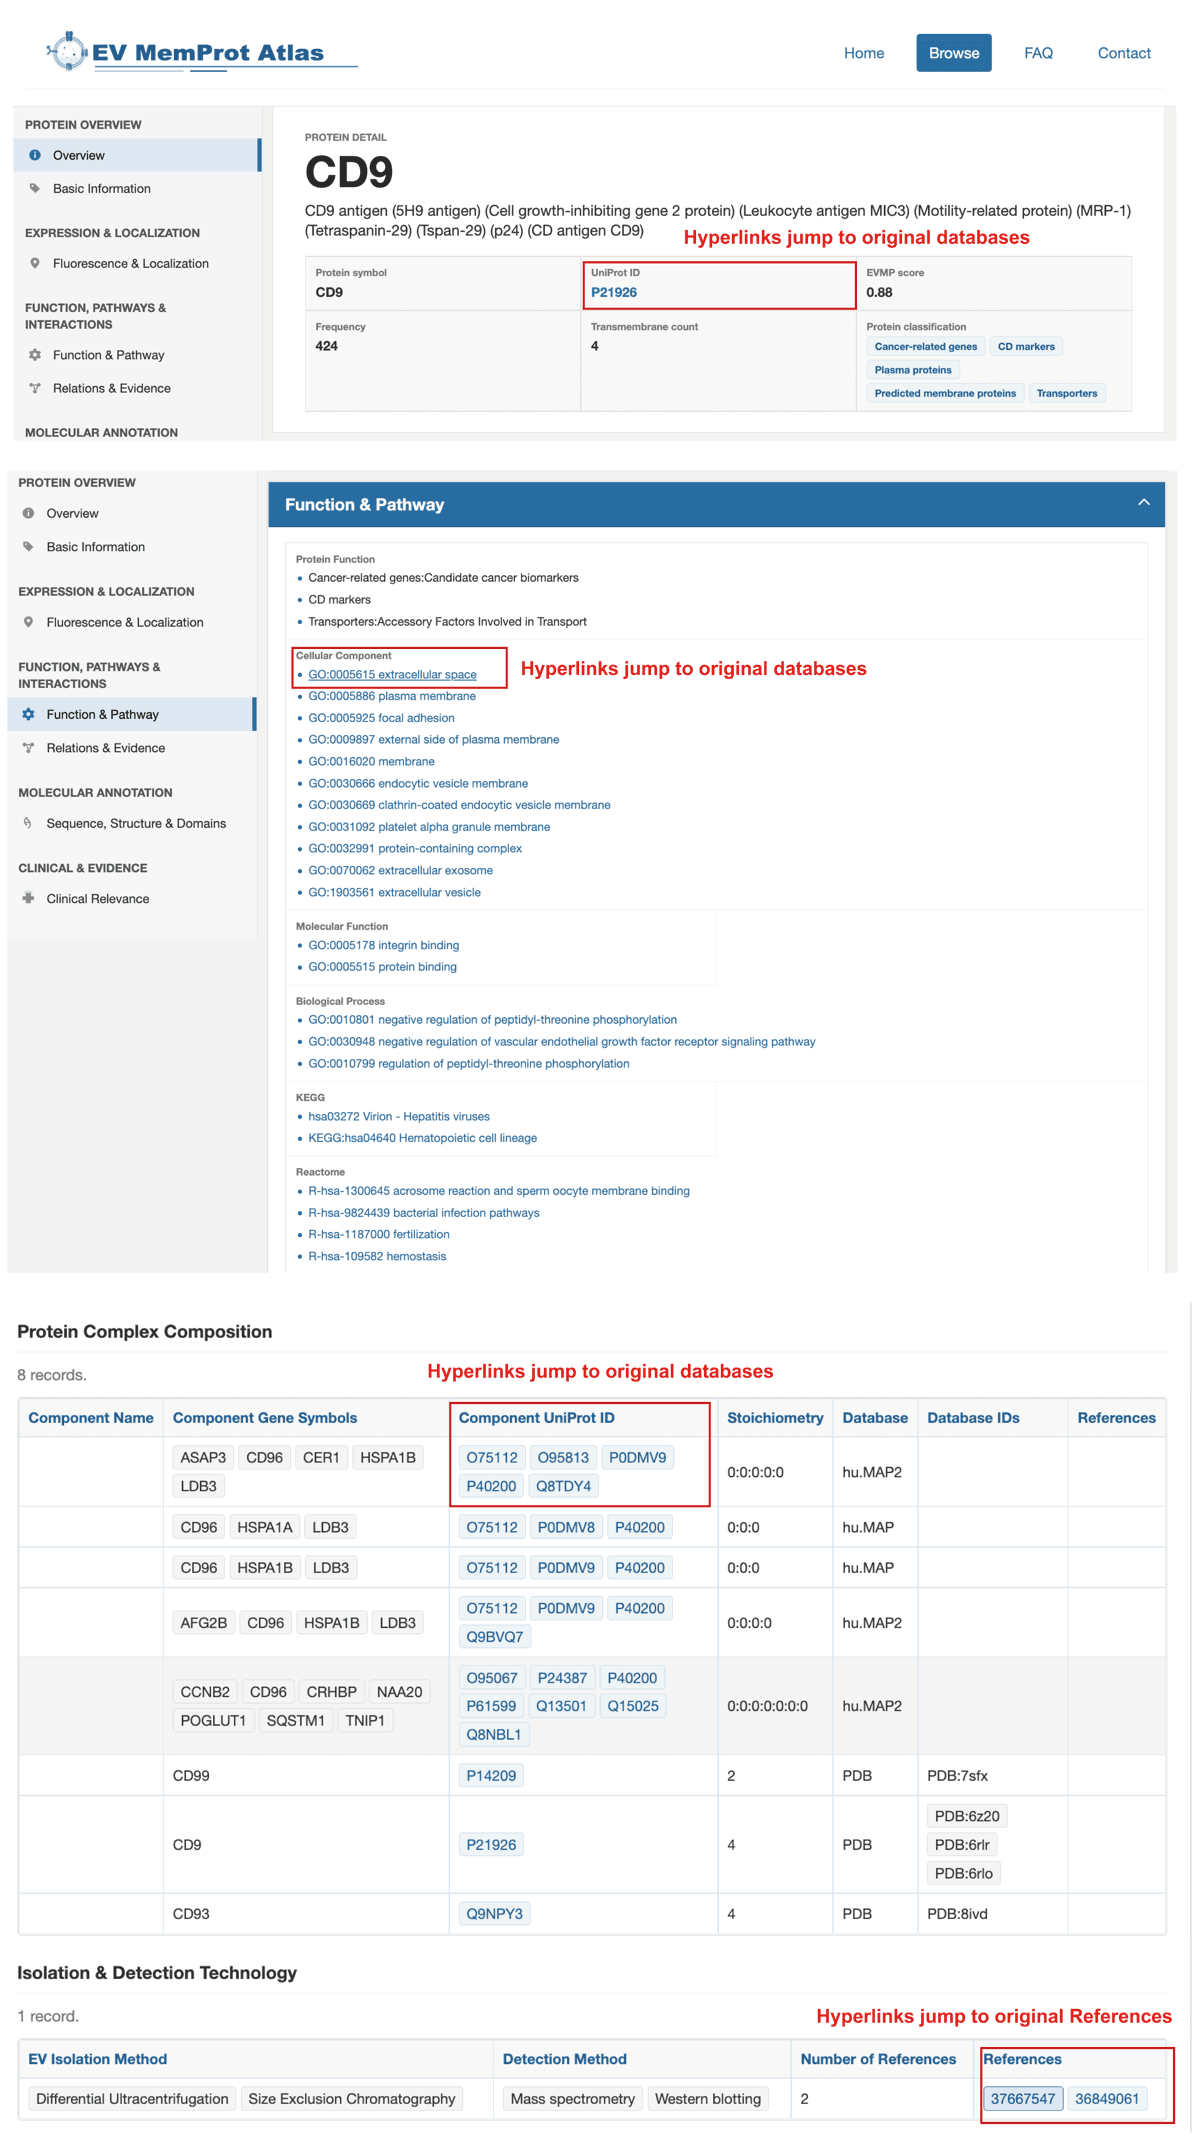Open the Contact page
Image resolution: width=1199 pixels, height=2133 pixels.
tap(1124, 53)
